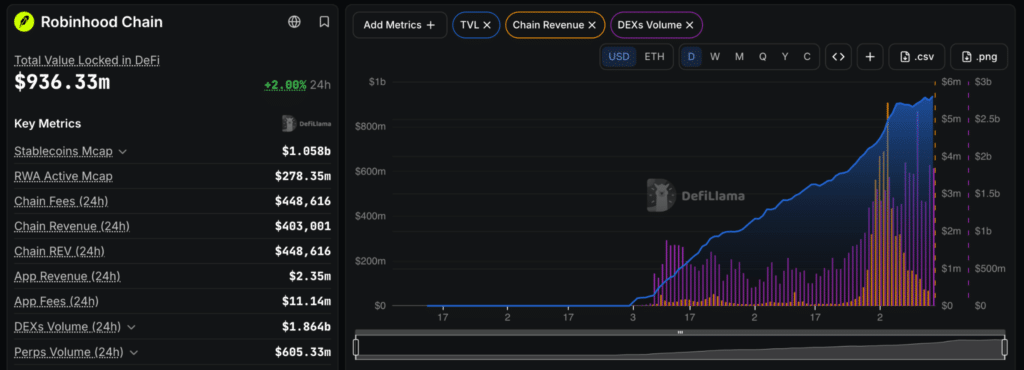This screenshot has width=1024, height=370.
Task: Click the +2.00% 24h change value
Action: (285, 85)
